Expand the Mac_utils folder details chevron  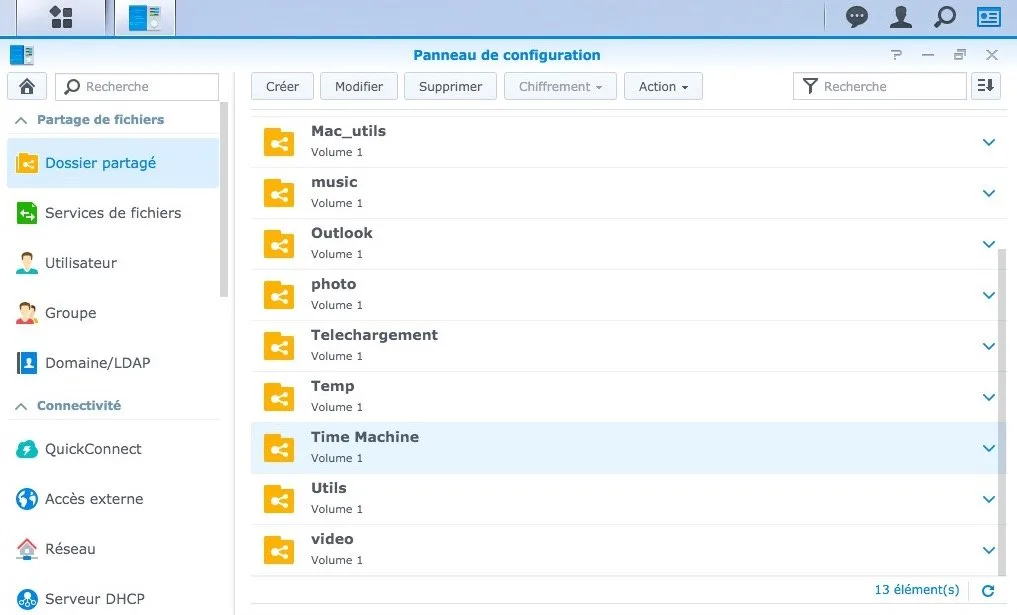988,142
